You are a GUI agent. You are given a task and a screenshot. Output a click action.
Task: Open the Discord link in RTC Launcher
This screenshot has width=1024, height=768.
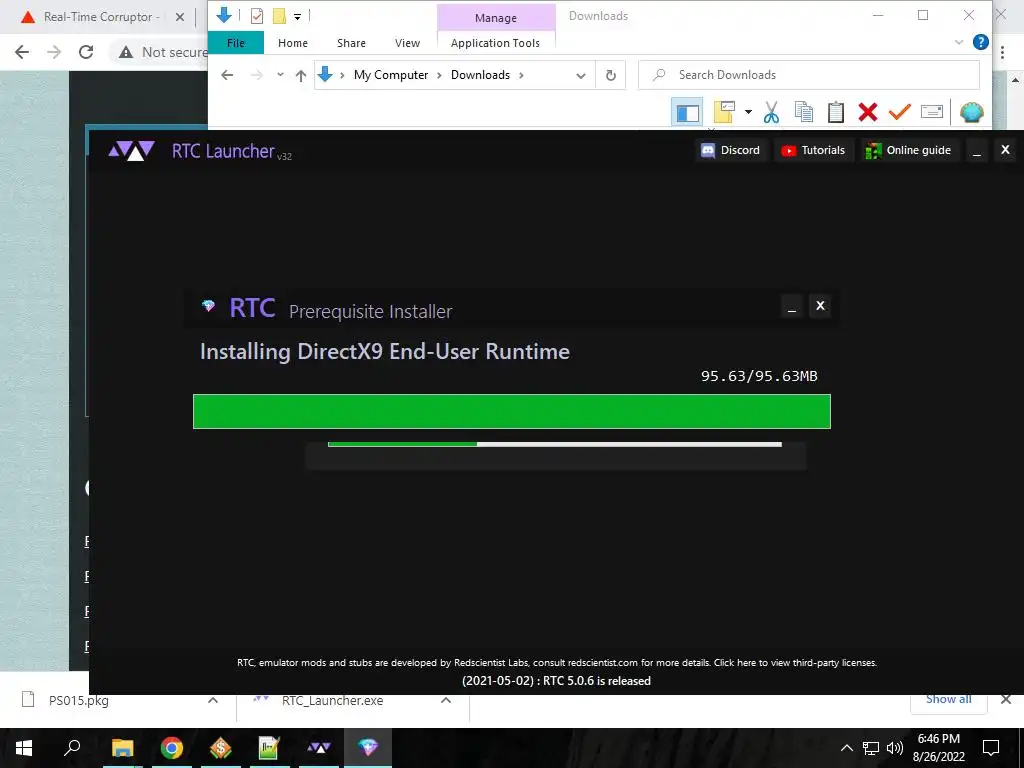(x=730, y=150)
